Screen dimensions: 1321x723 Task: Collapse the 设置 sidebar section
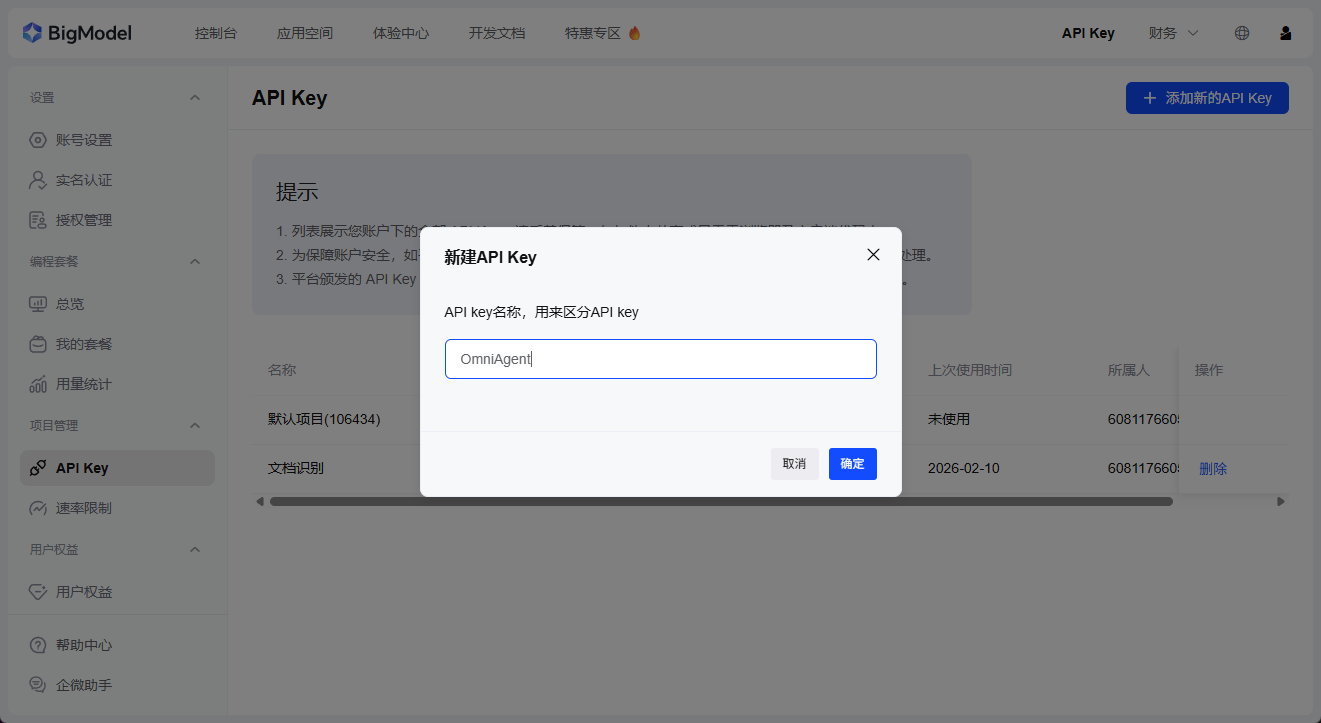click(x=195, y=98)
